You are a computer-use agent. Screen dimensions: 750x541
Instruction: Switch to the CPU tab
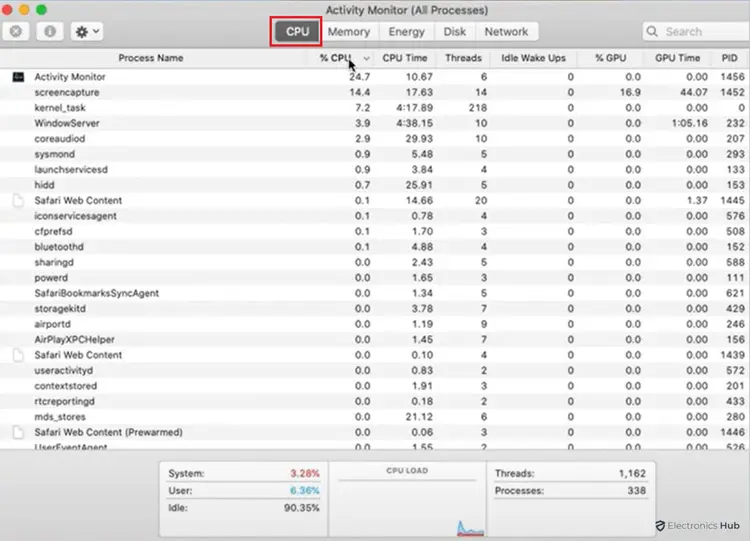point(297,32)
